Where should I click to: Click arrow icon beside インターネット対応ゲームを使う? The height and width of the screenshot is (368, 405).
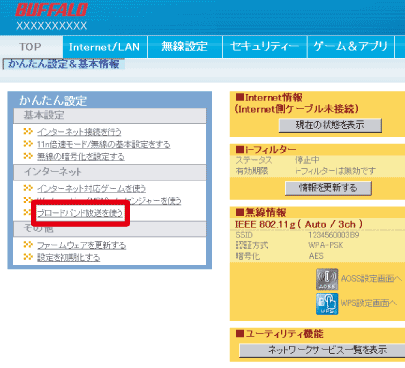click(28, 188)
